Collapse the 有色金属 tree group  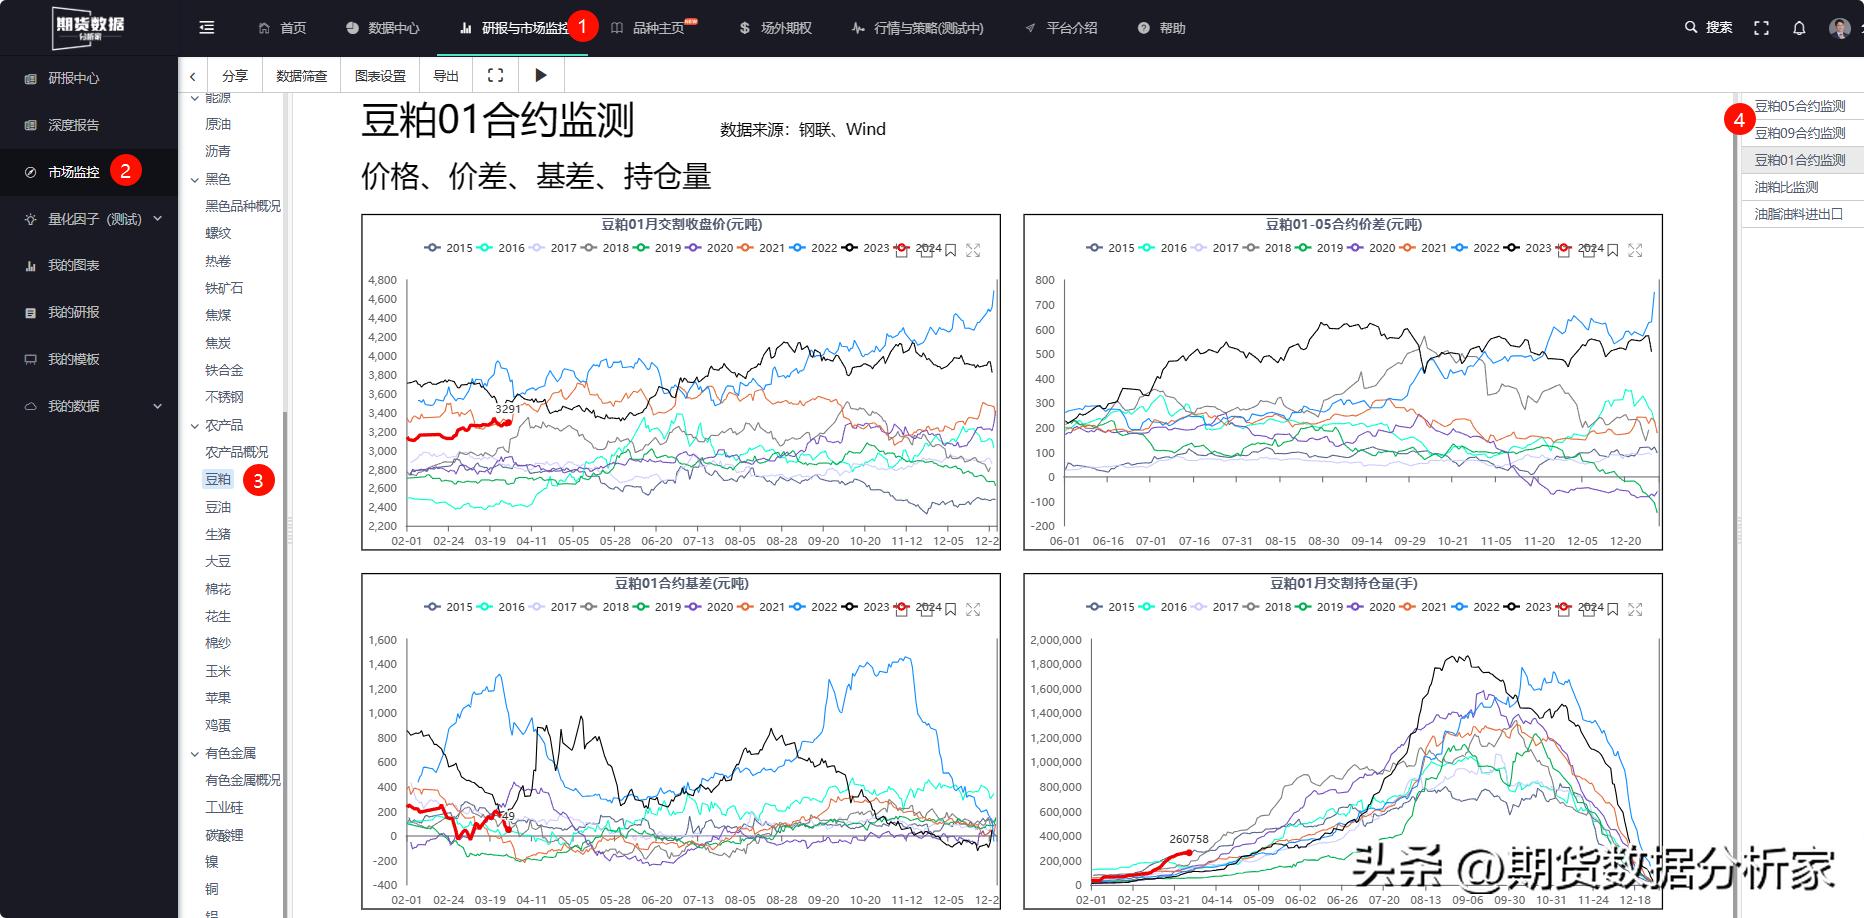point(195,754)
